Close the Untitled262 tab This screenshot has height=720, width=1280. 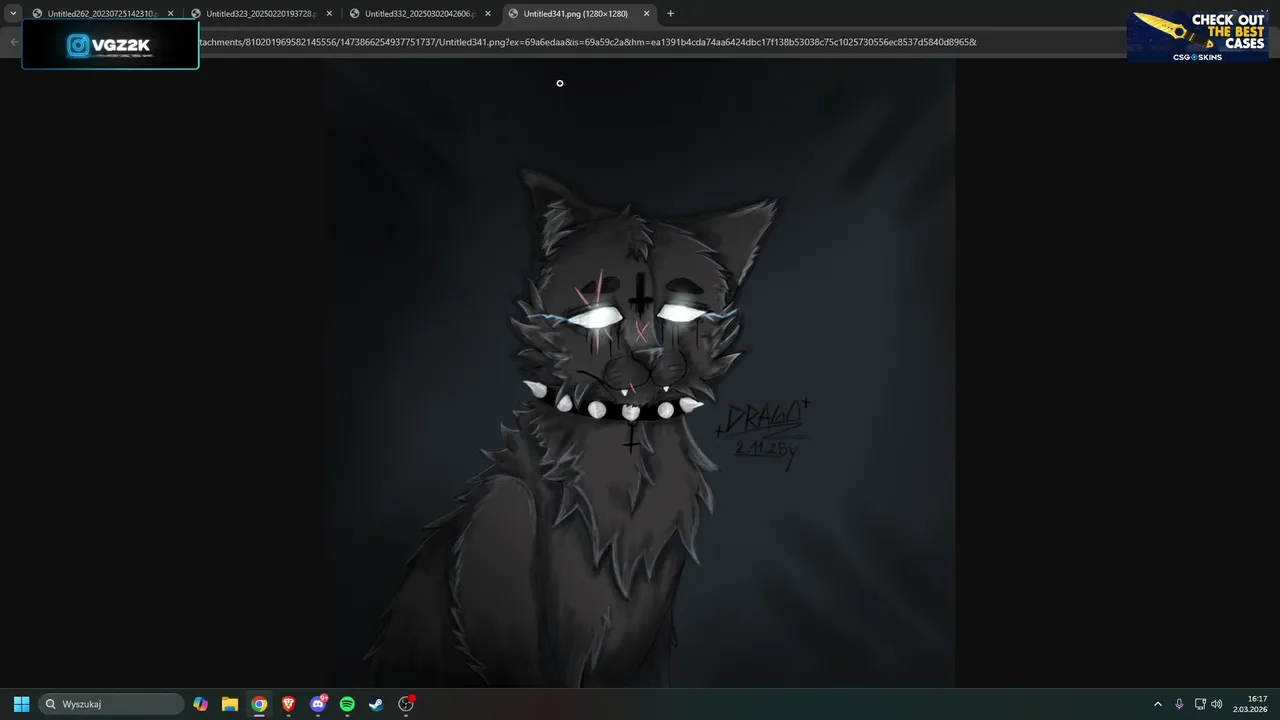pyautogui.click(x=170, y=14)
